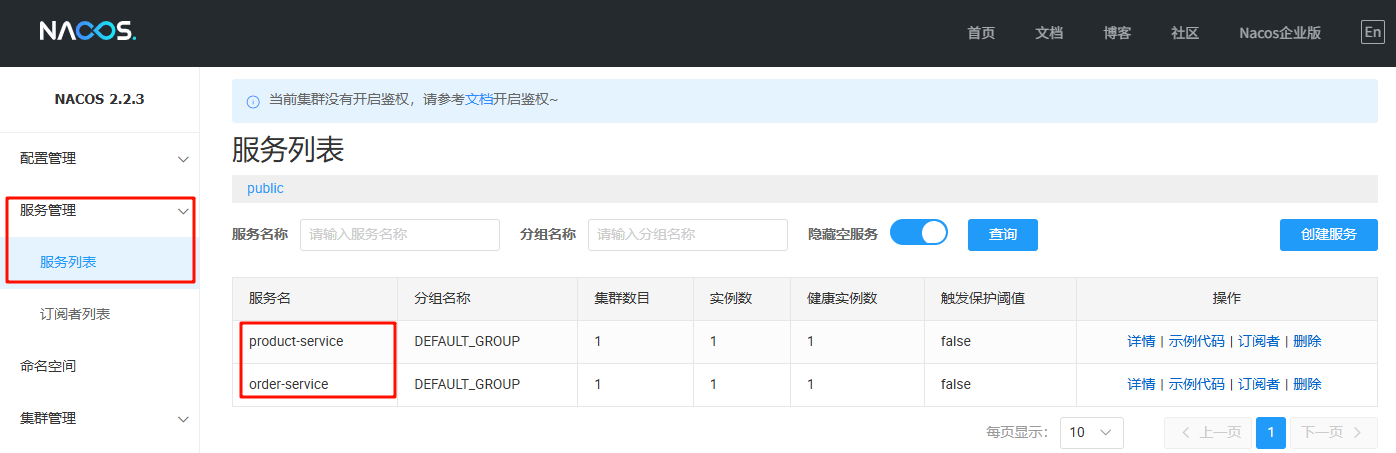Open 命名空间 in the sidebar
Image resolution: width=1396 pixels, height=453 pixels.
100,366
